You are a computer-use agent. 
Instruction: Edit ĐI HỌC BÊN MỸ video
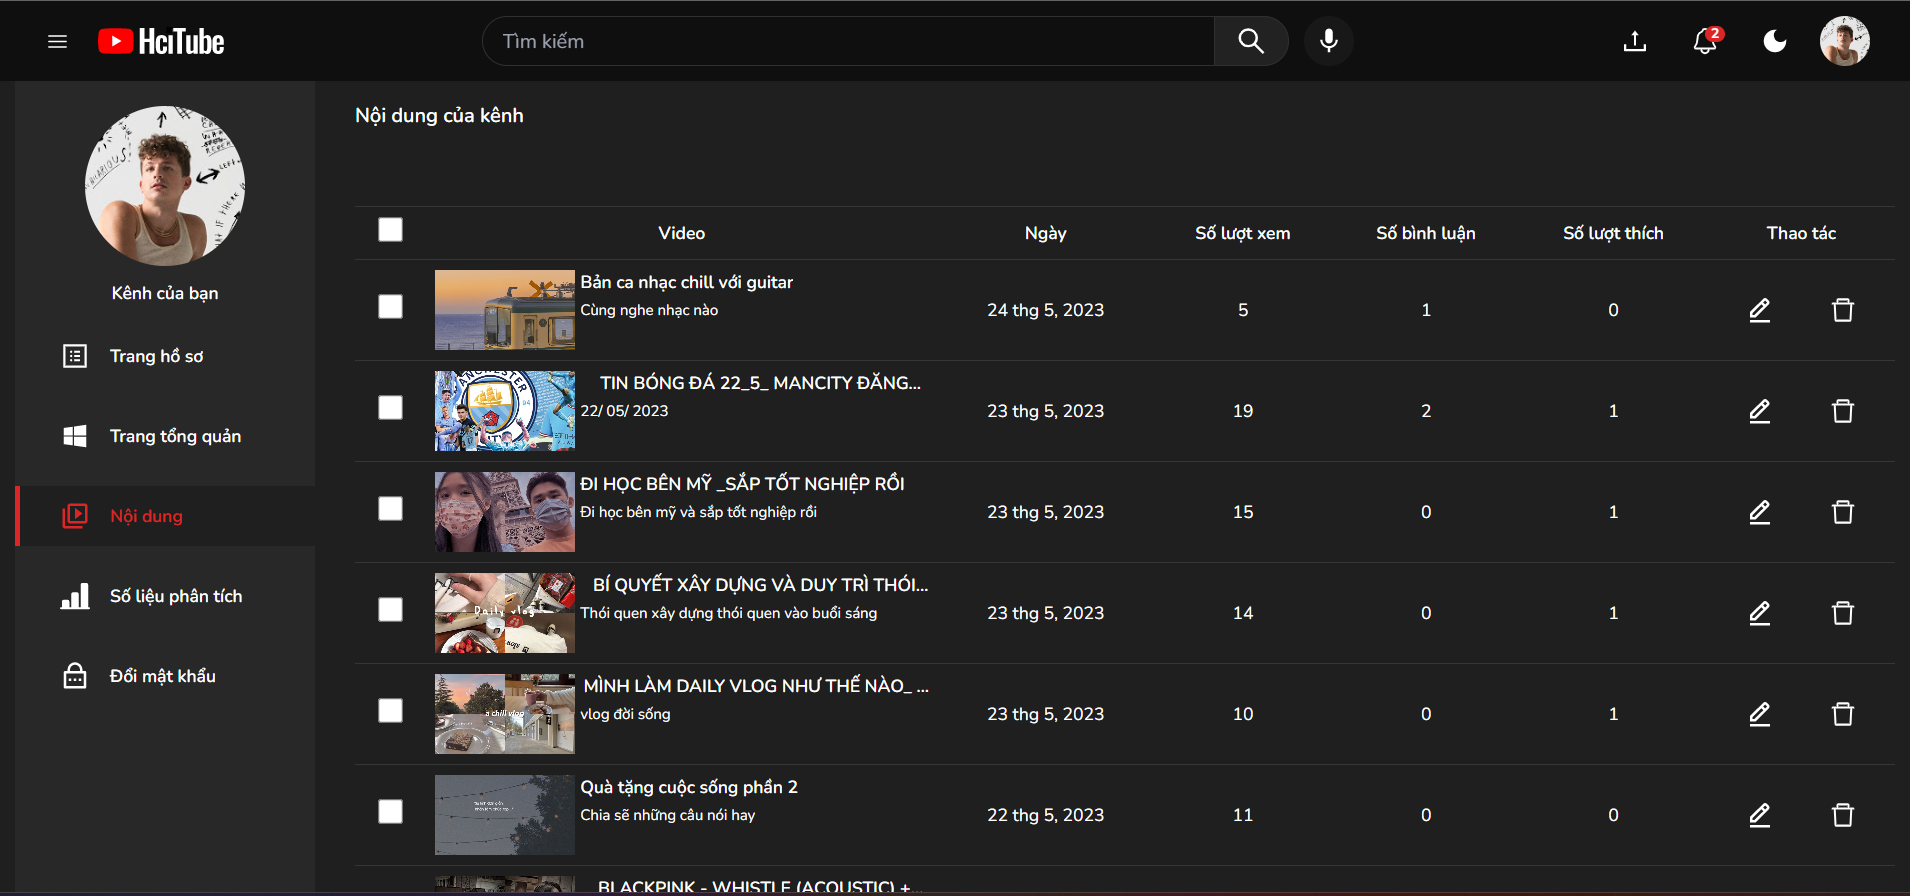tap(1760, 512)
